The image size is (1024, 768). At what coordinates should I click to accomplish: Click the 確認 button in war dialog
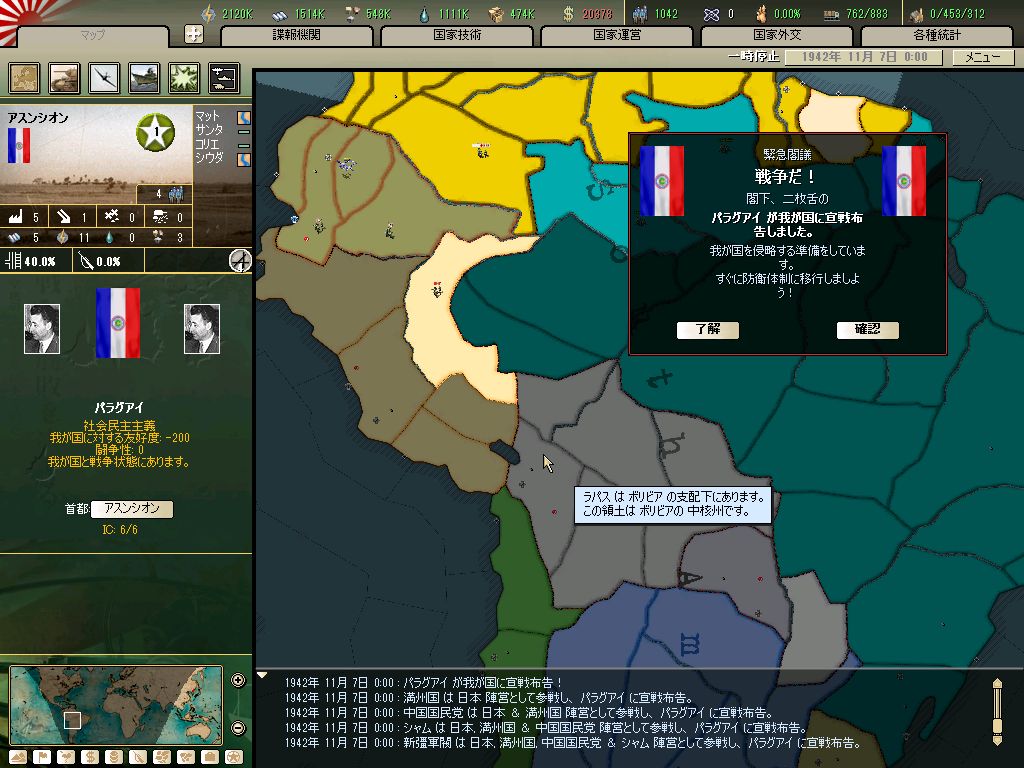click(868, 330)
